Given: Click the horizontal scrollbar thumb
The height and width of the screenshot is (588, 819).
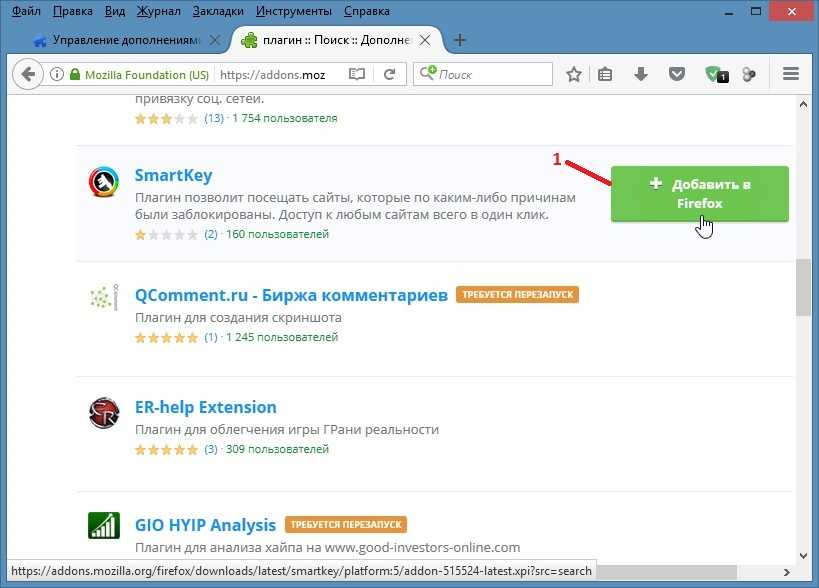Looking at the screenshot, I should point(666,572).
